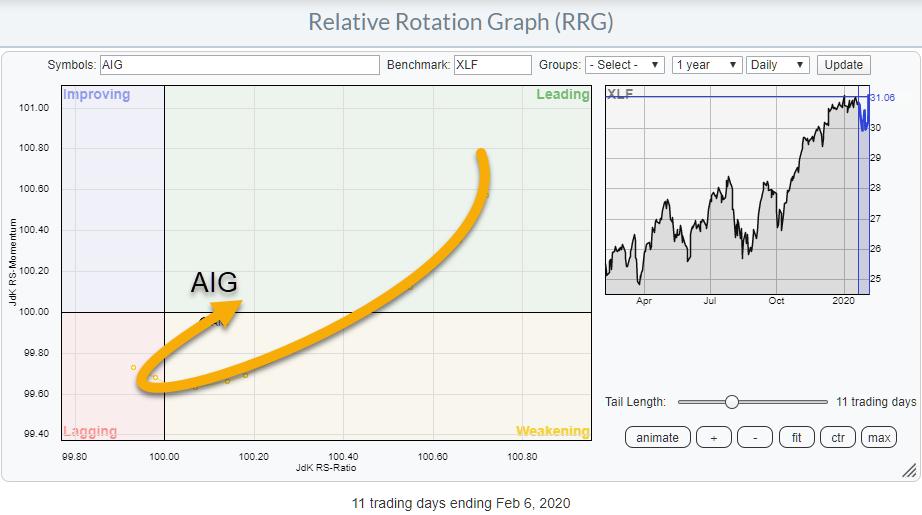The image size is (922, 515).
Task: Click the Update button
Action: tap(843, 65)
